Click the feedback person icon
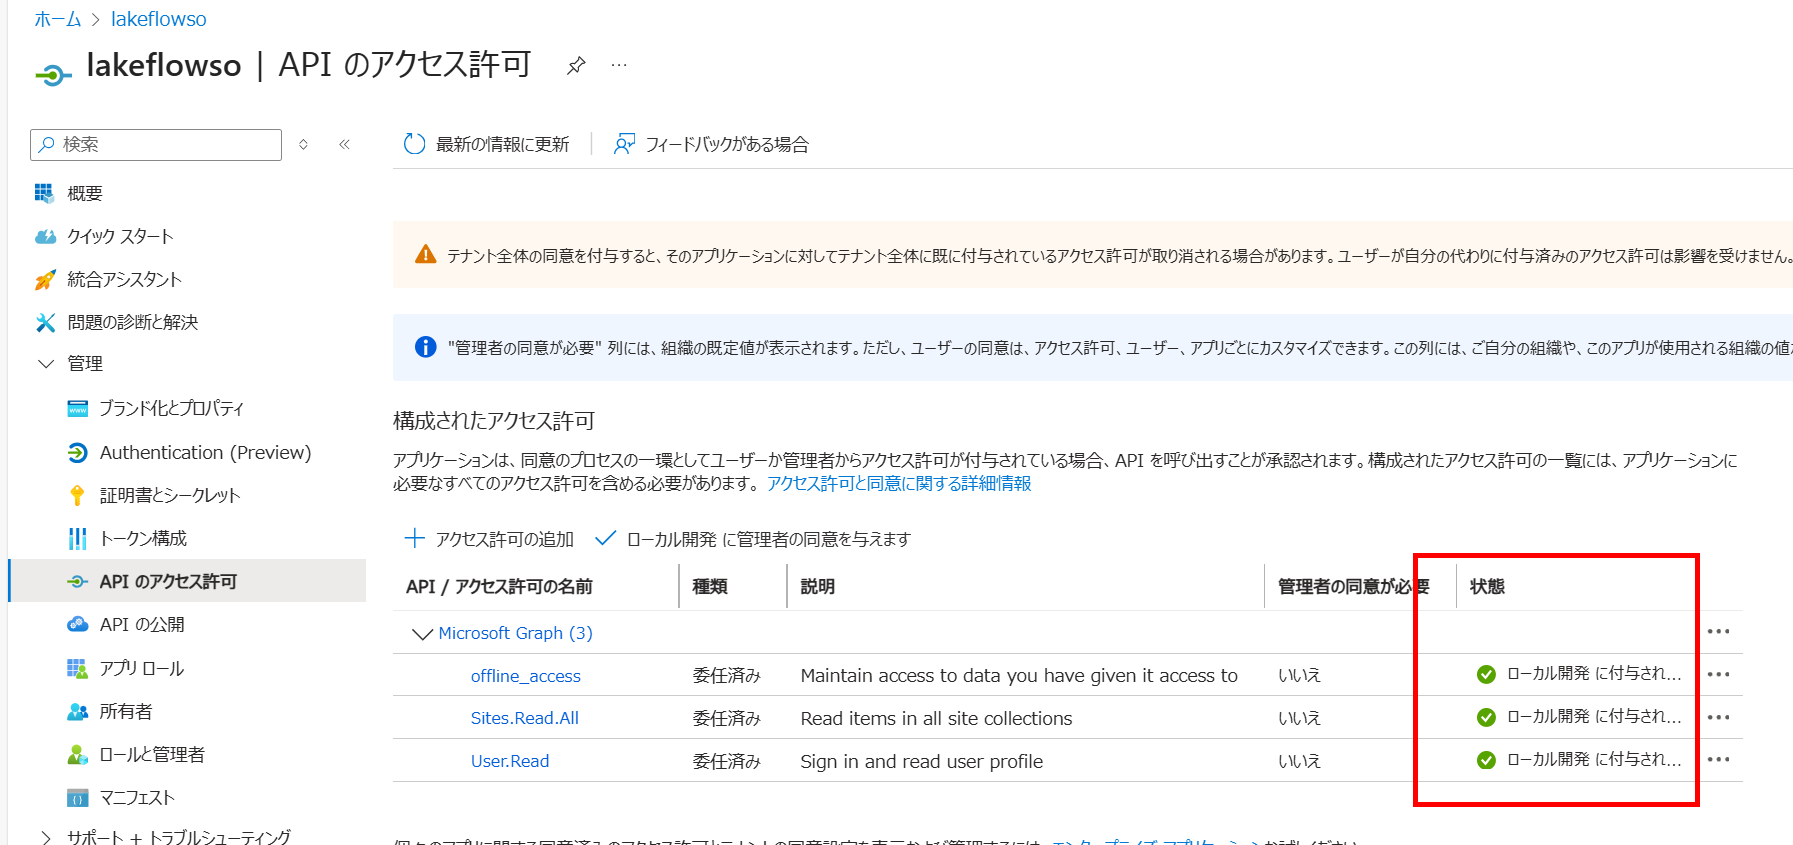Image resolution: width=1793 pixels, height=845 pixels. (x=624, y=144)
